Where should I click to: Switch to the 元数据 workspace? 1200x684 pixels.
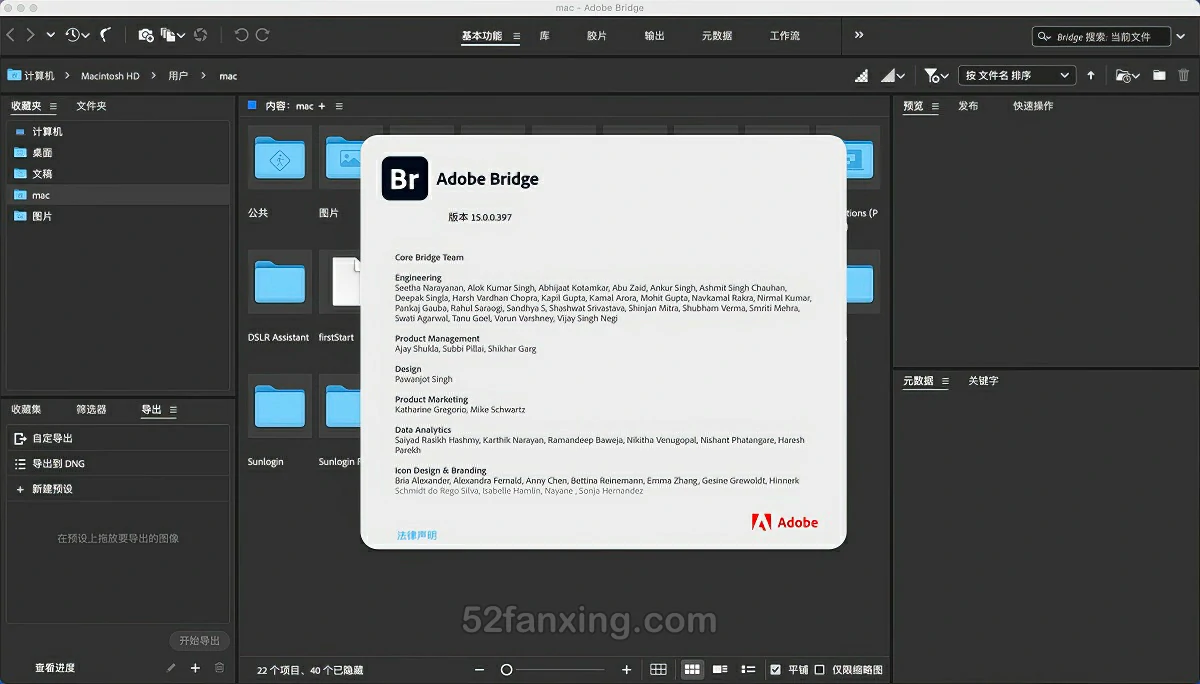[717, 36]
